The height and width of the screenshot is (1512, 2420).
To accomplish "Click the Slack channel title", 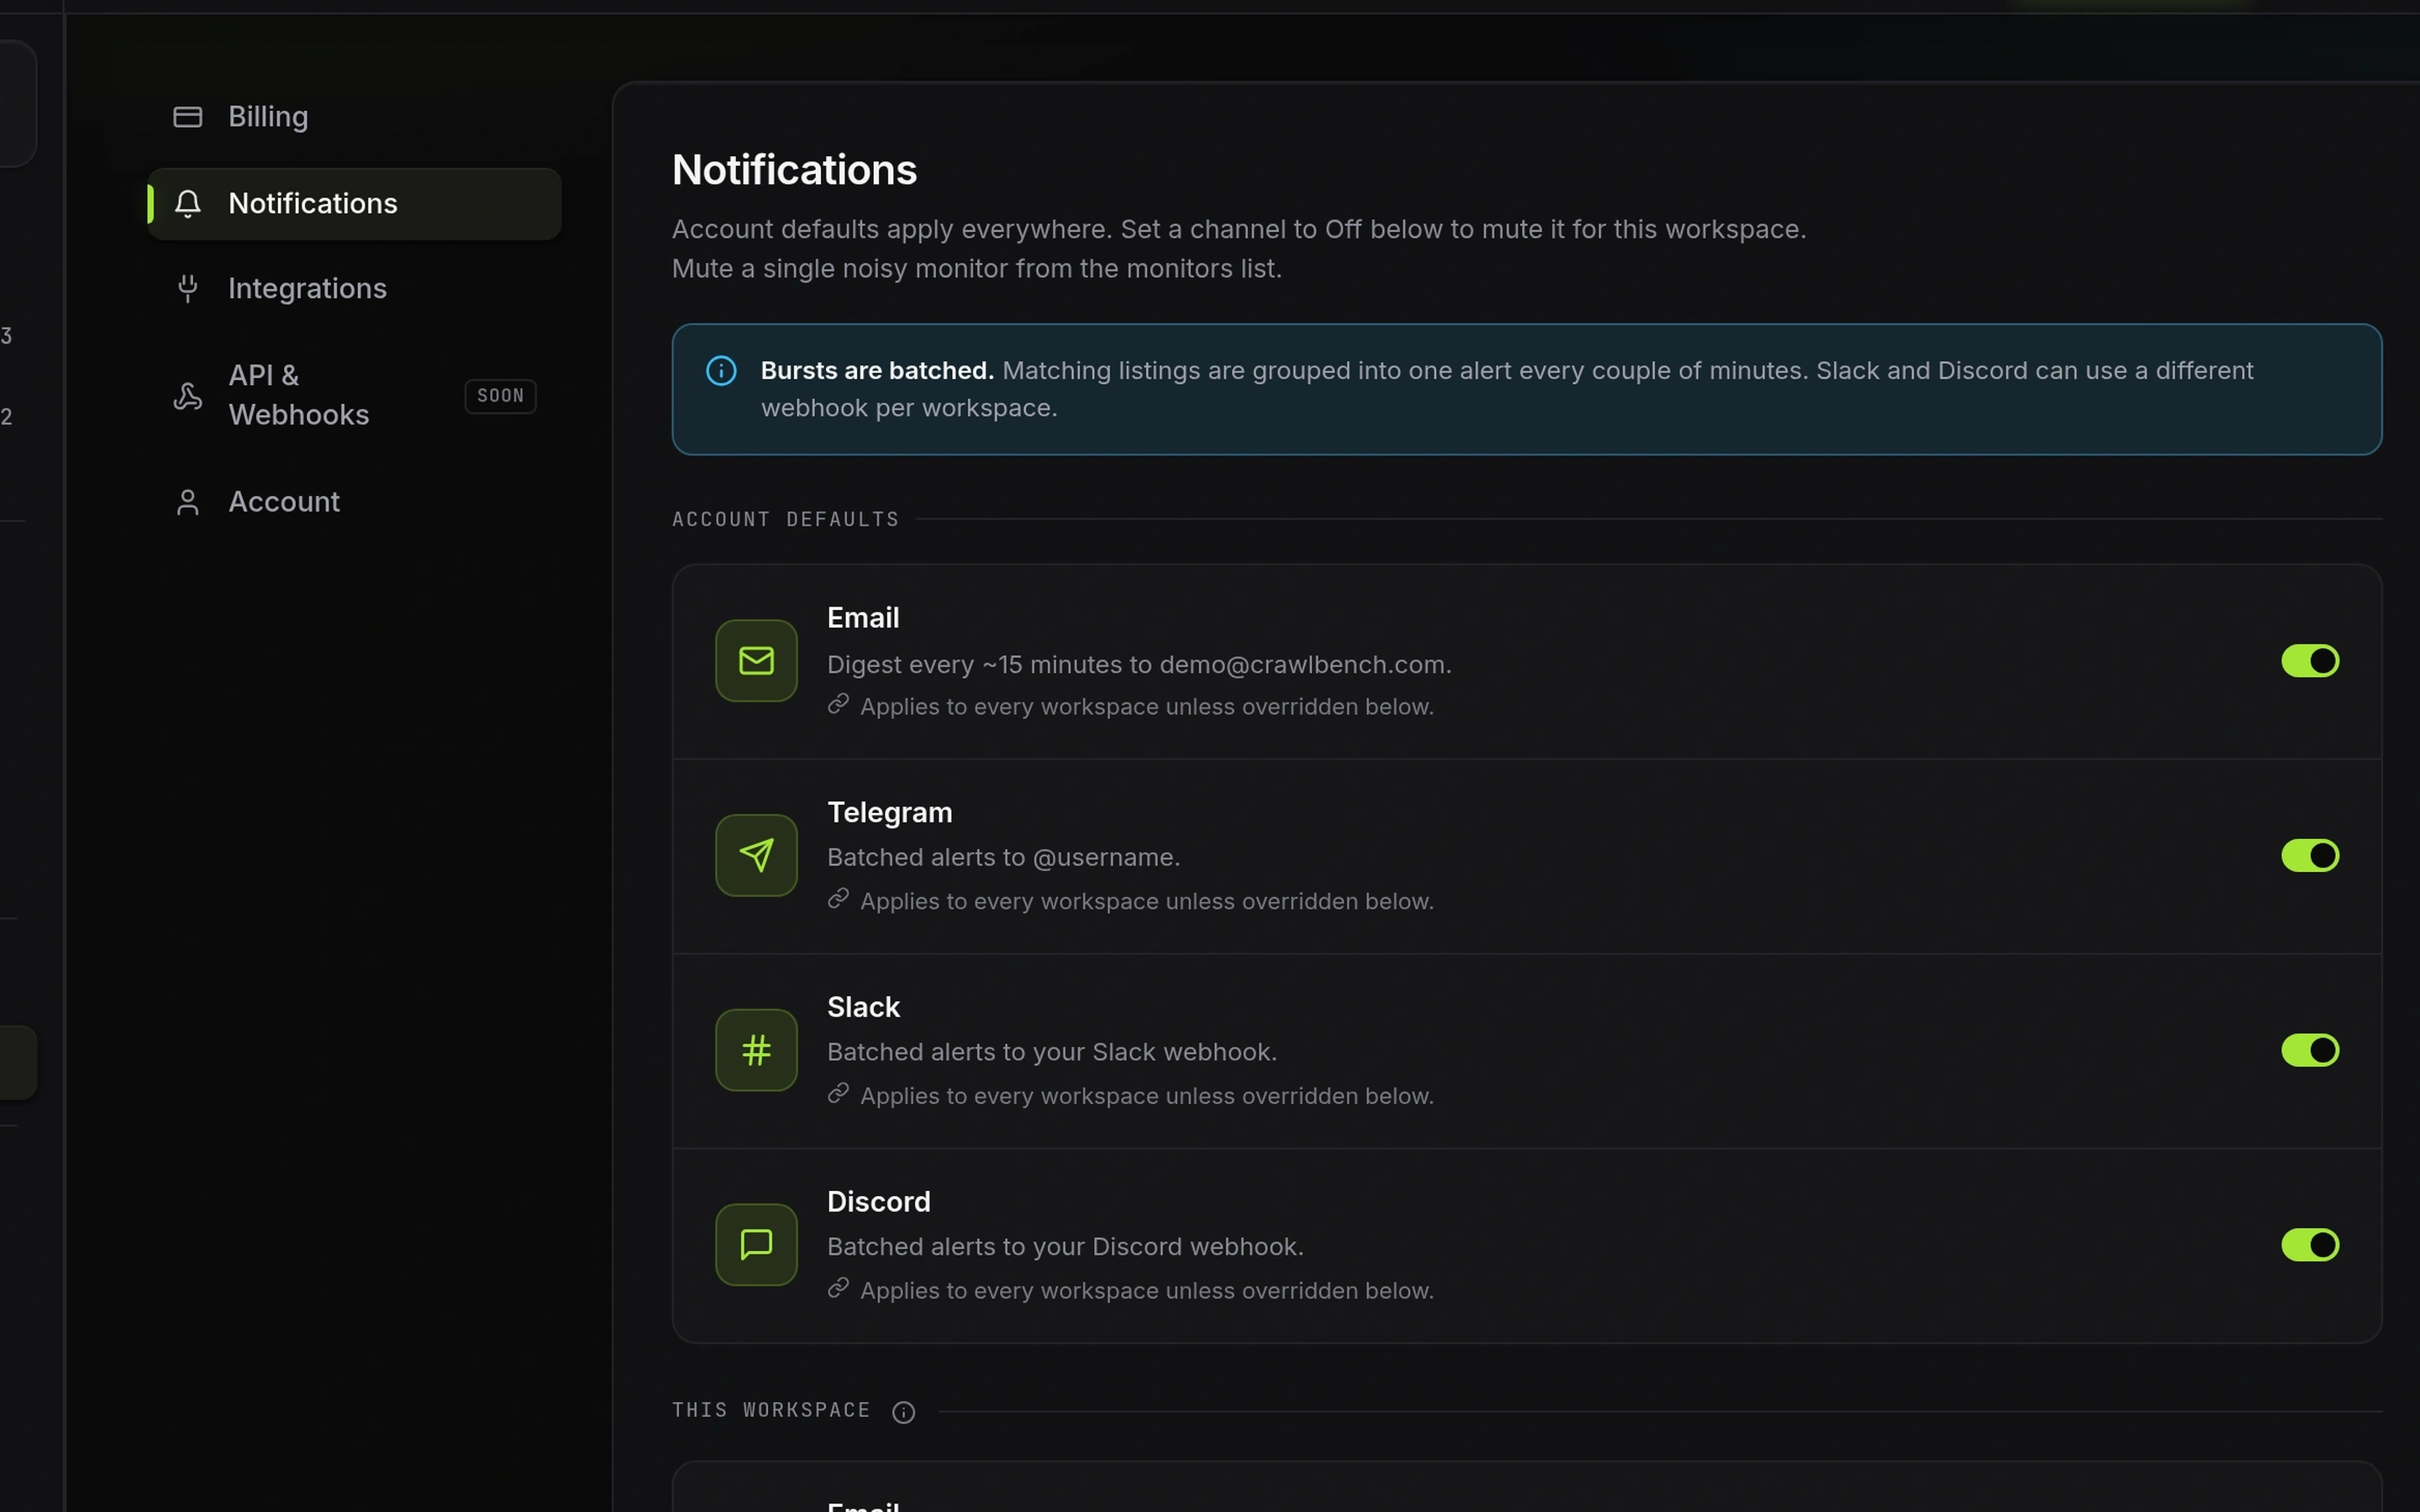I will tap(863, 1007).
